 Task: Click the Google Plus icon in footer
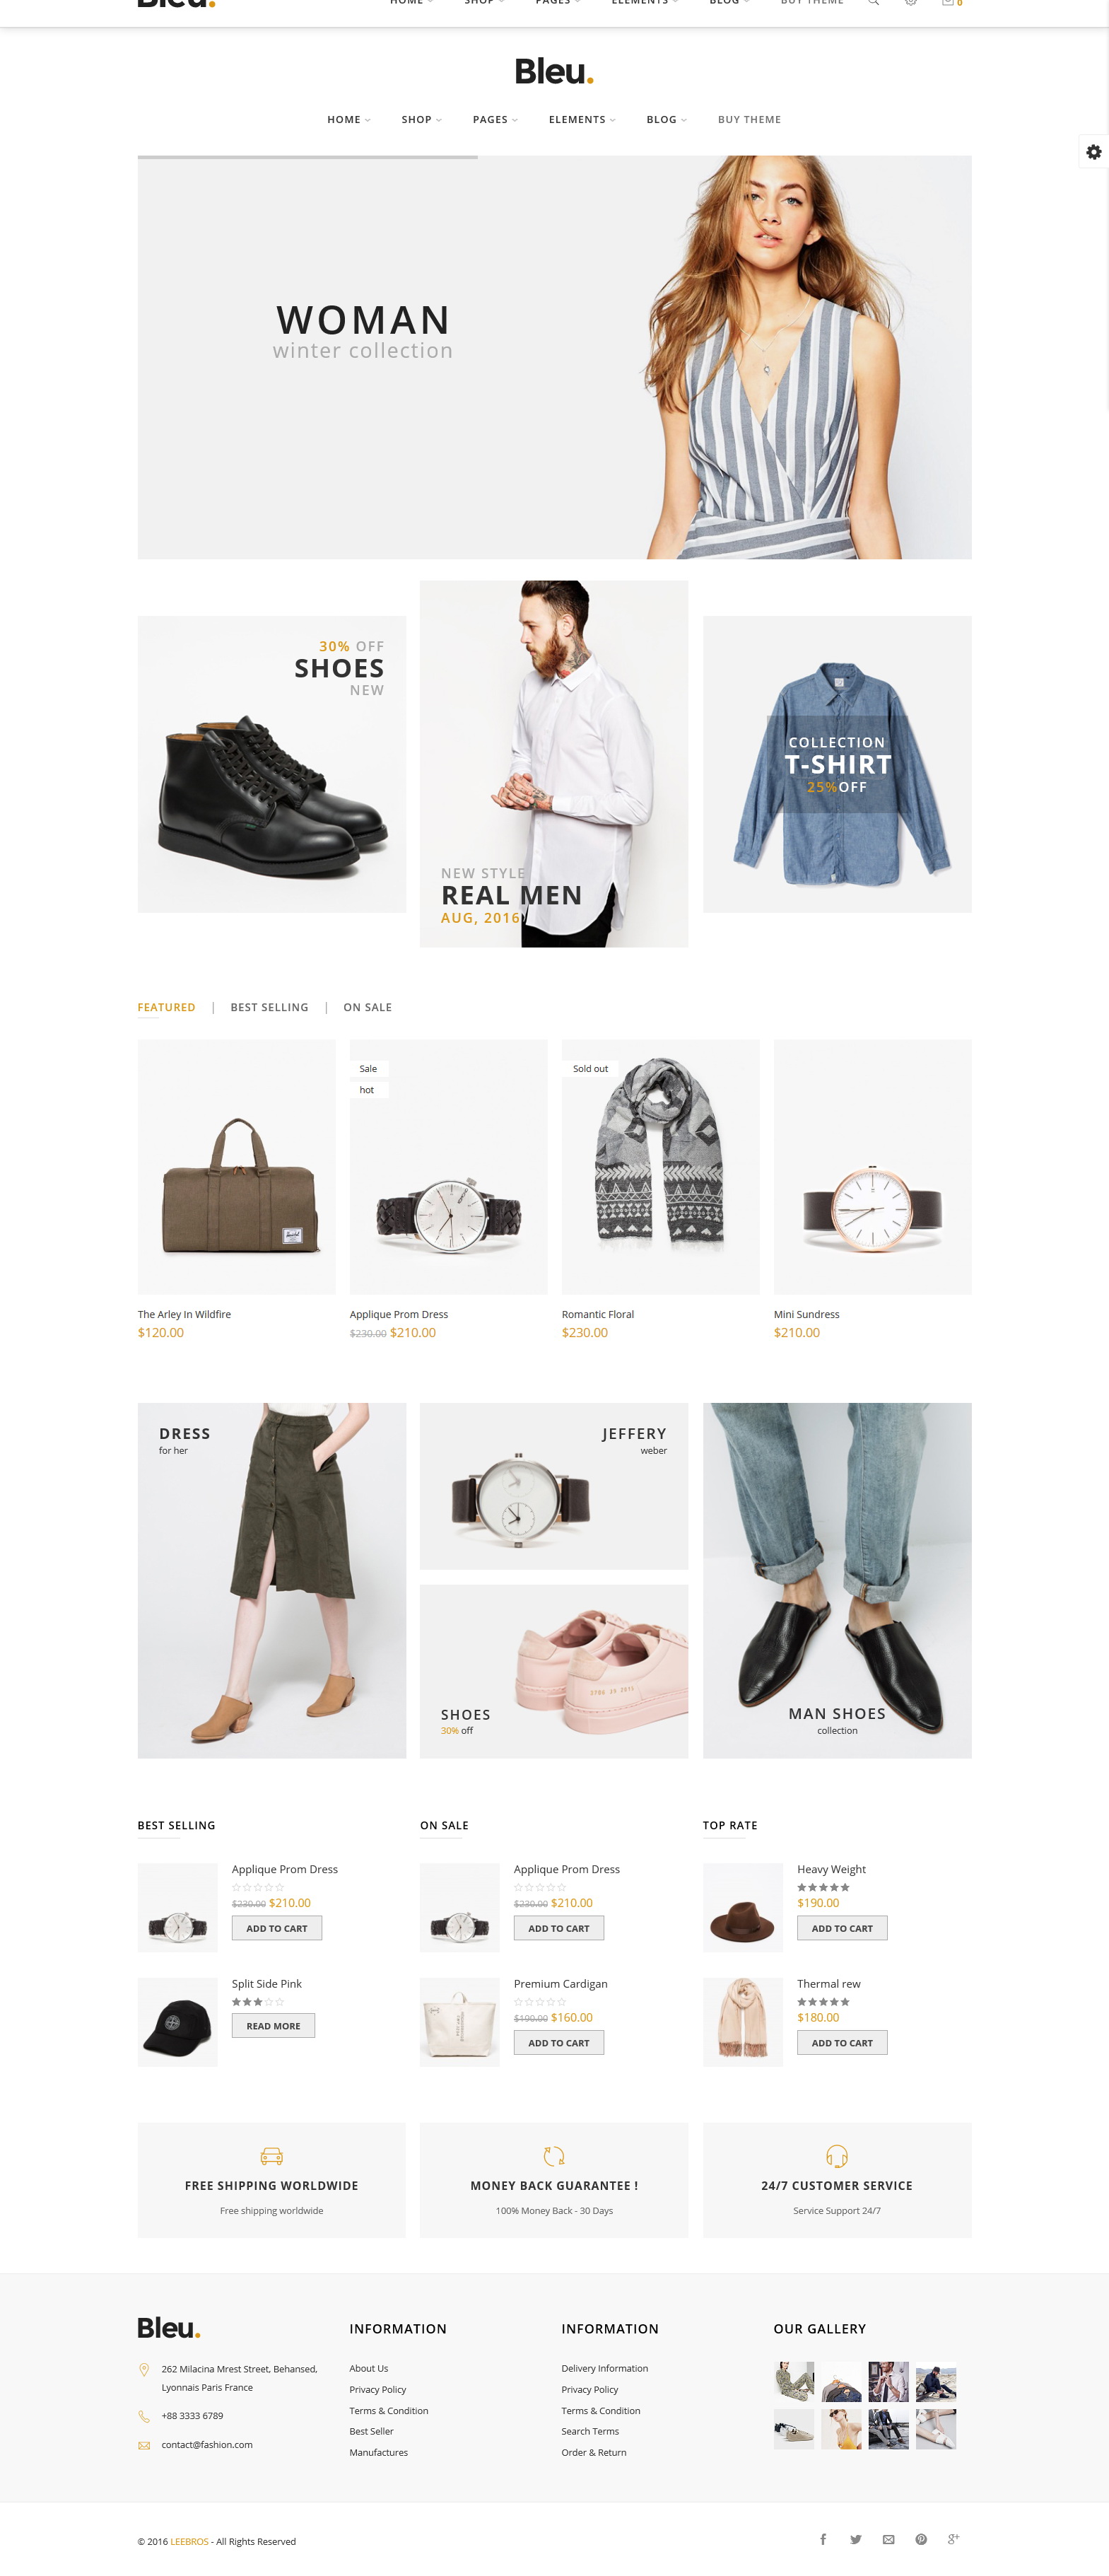954,2539
